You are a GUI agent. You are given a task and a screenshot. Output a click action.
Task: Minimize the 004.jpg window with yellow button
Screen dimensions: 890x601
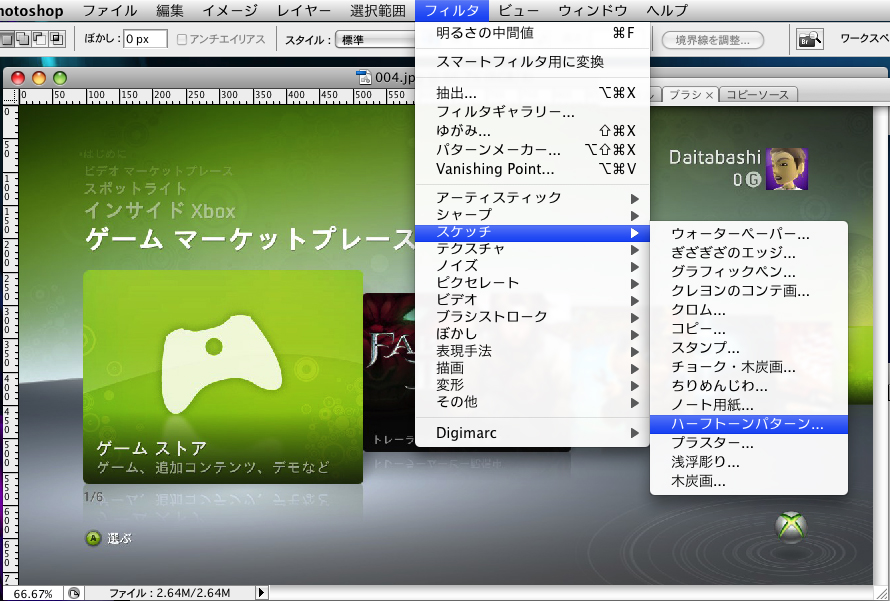coord(39,78)
